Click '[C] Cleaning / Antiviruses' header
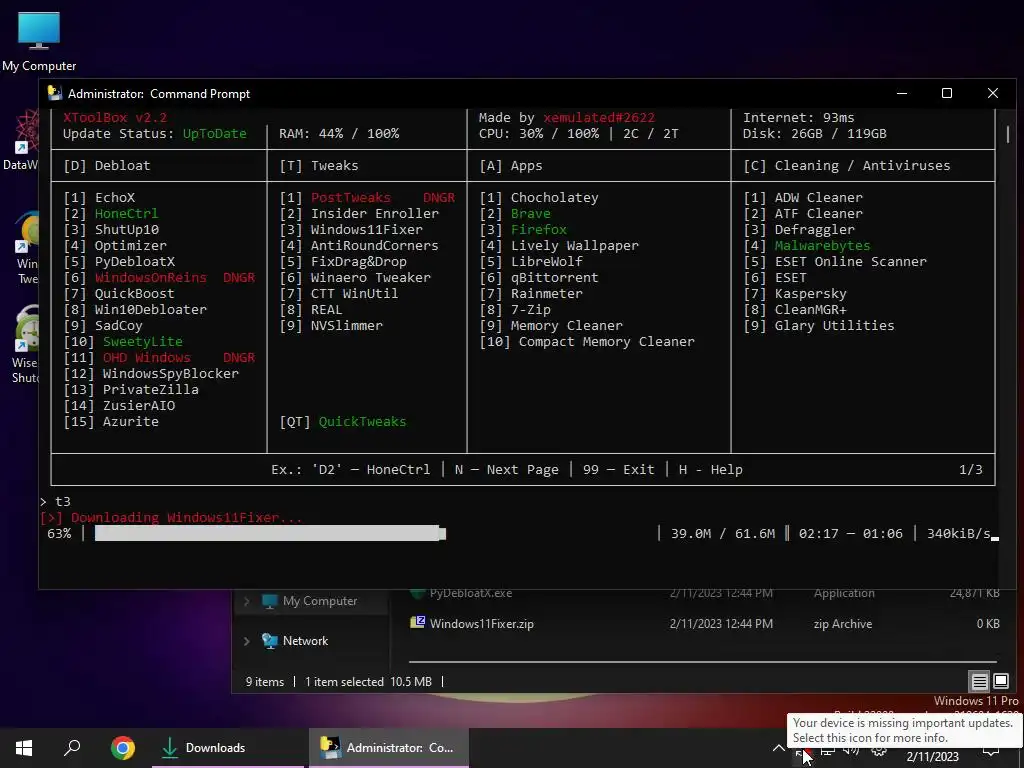 (x=846, y=165)
